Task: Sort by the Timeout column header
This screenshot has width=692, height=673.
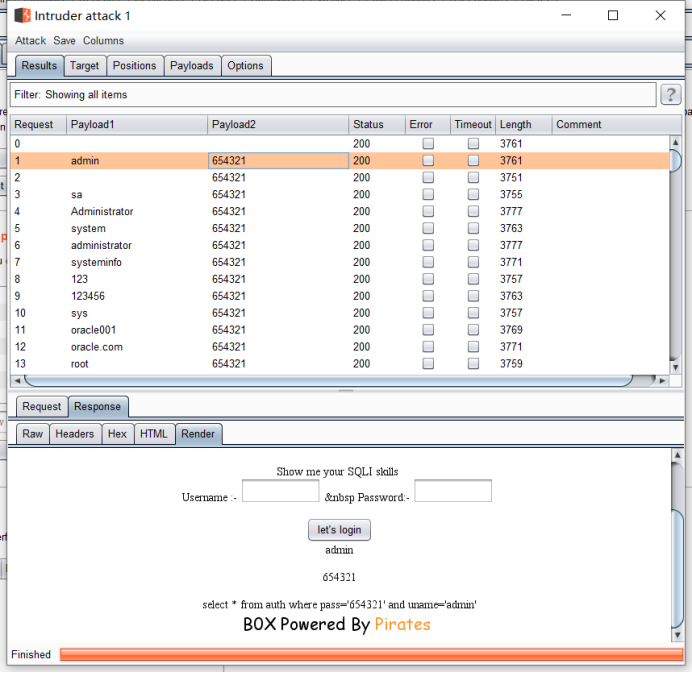Action: (473, 124)
